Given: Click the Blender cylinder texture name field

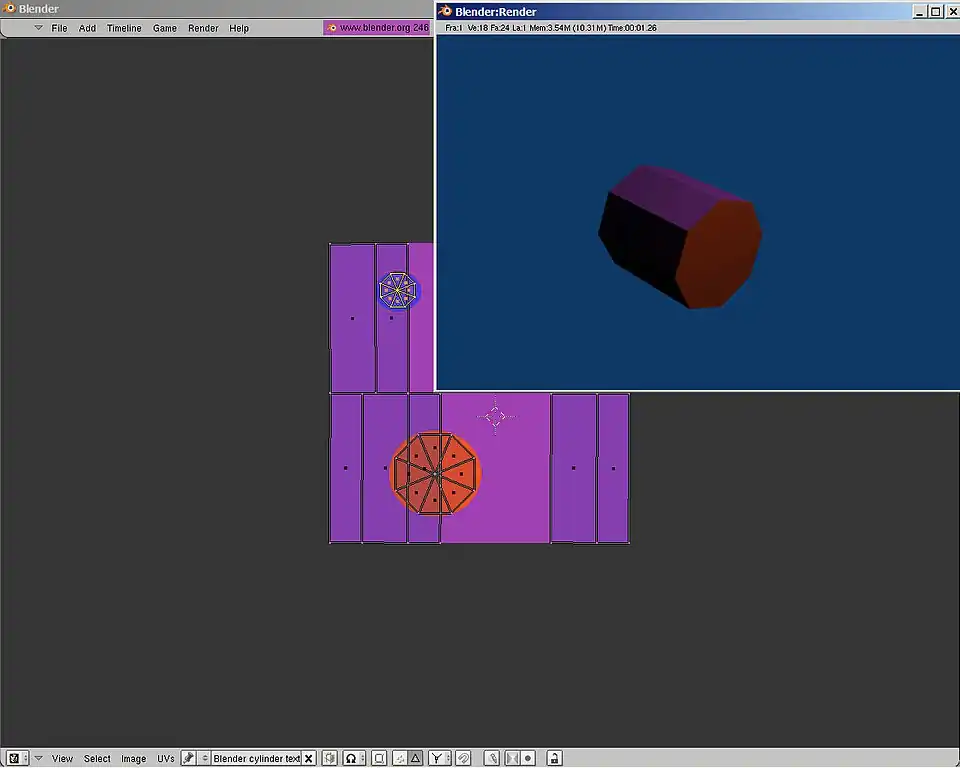Looking at the screenshot, I should click(x=256, y=758).
